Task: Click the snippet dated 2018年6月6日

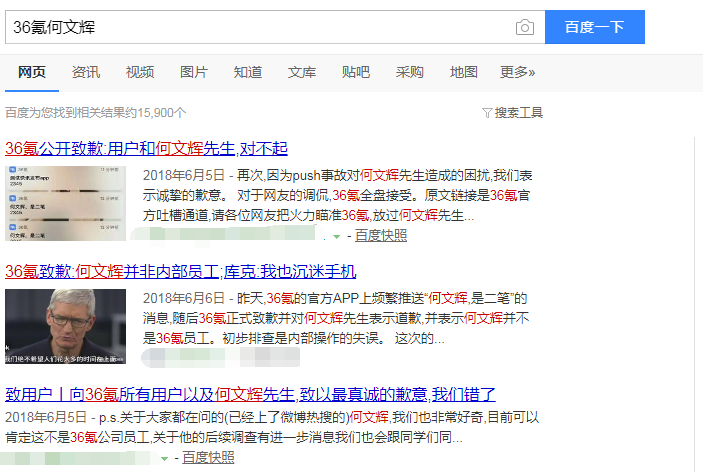Action: [336, 318]
